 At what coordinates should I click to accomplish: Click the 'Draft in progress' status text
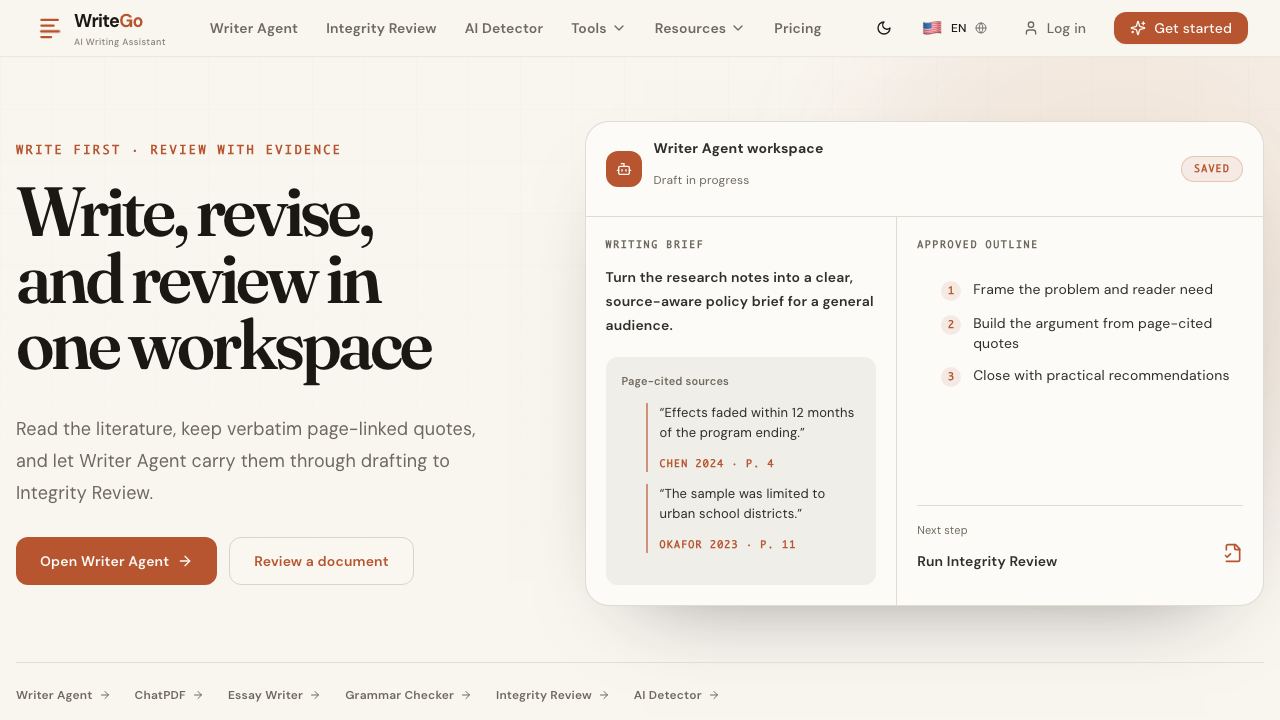(701, 180)
